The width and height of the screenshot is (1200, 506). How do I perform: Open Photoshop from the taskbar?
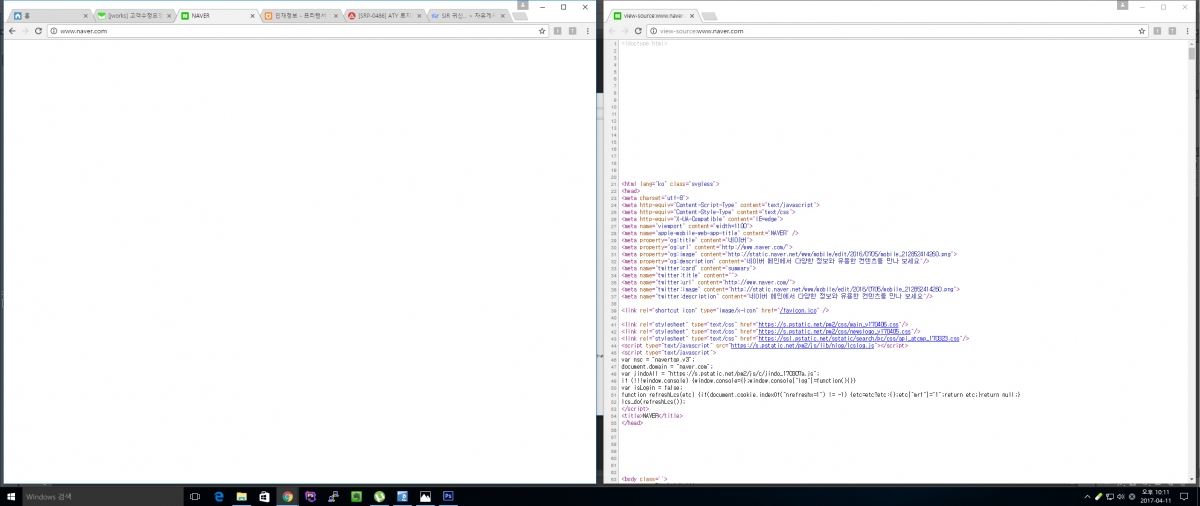point(448,496)
